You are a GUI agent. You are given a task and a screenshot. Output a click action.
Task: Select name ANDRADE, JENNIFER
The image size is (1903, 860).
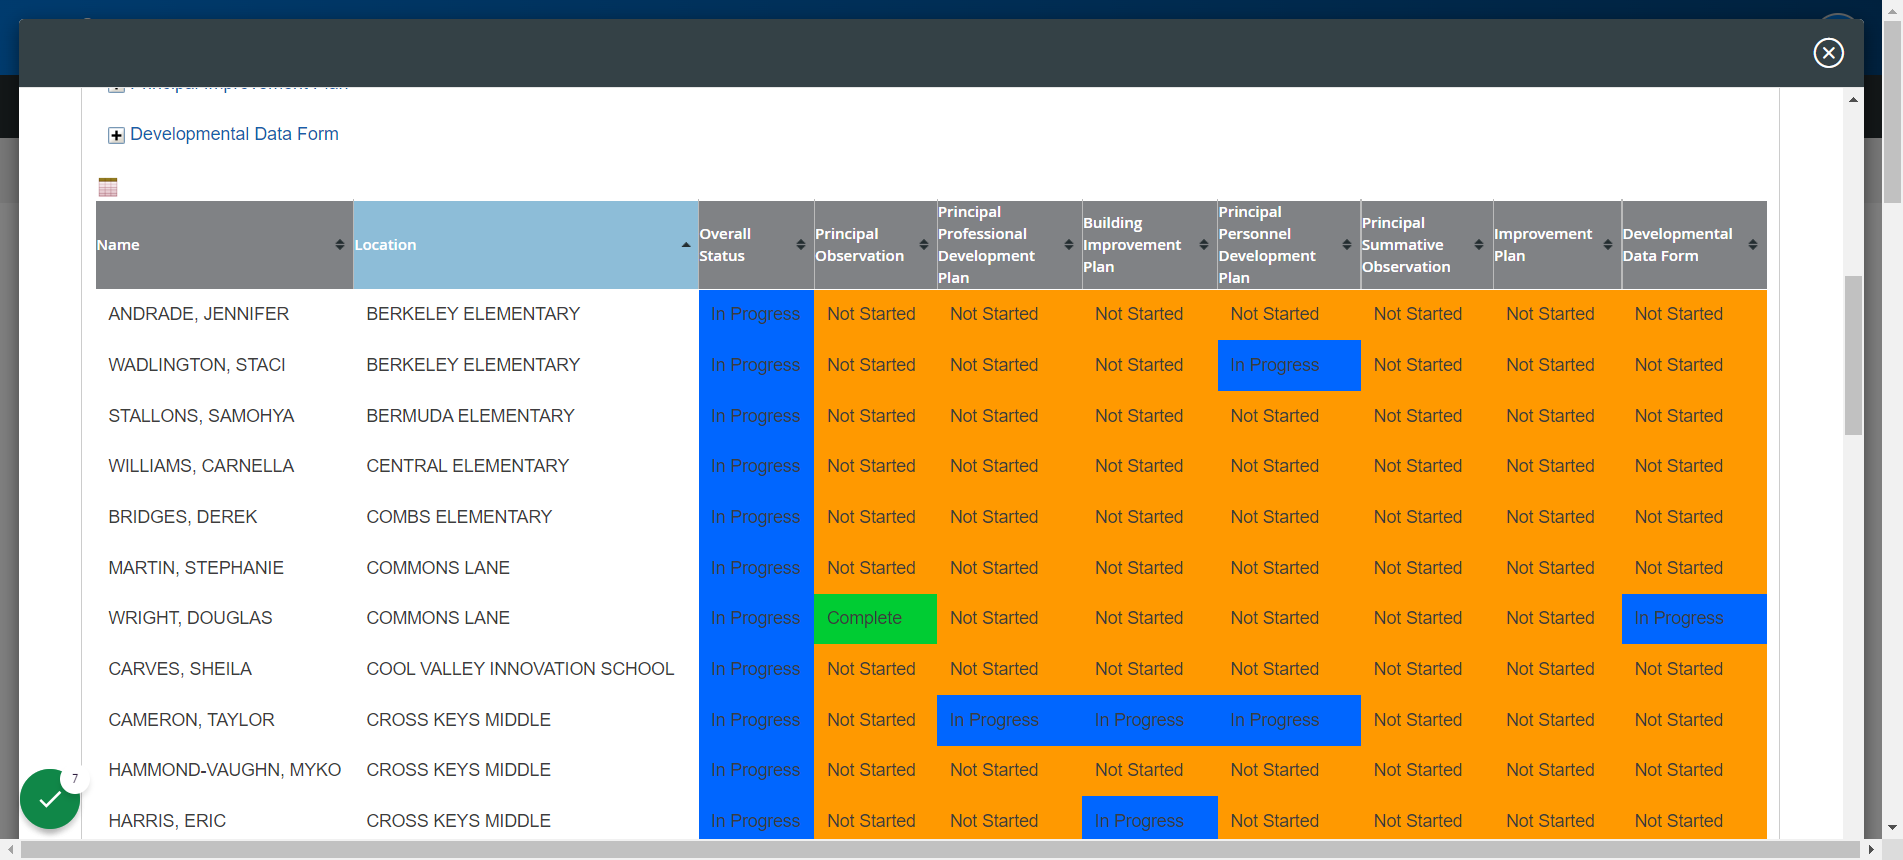coord(199,314)
